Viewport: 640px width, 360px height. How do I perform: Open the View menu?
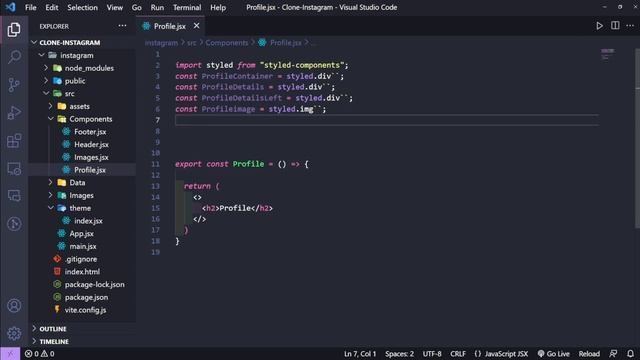[x=115, y=7]
